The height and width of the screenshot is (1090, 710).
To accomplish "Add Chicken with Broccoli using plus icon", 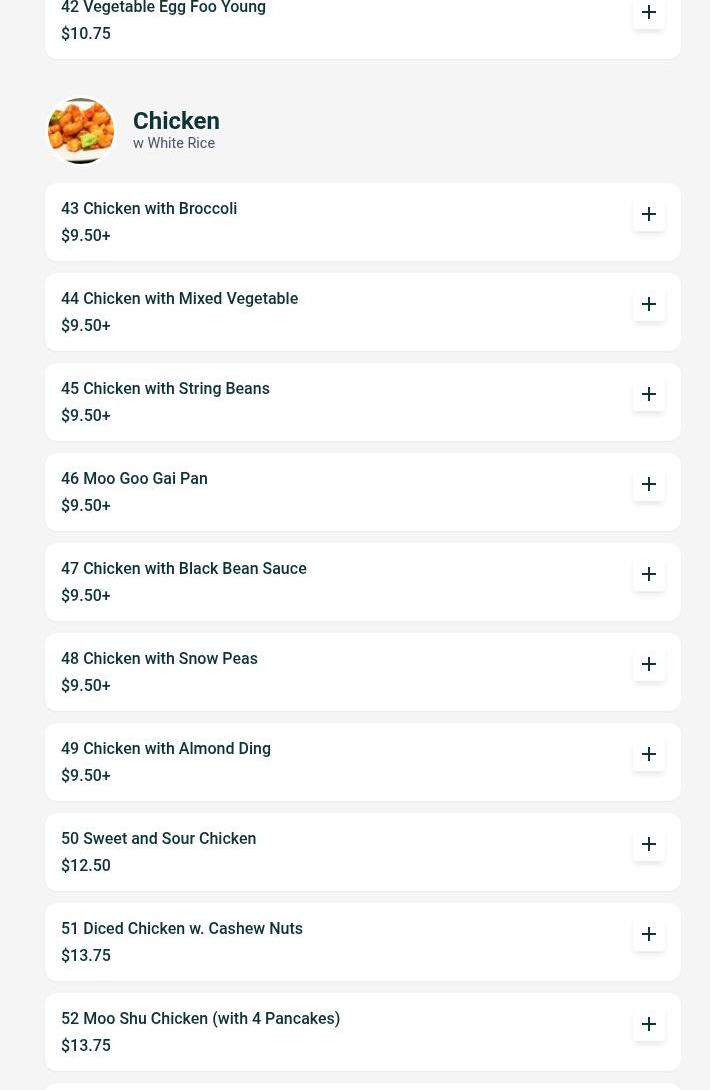I will [x=649, y=214].
